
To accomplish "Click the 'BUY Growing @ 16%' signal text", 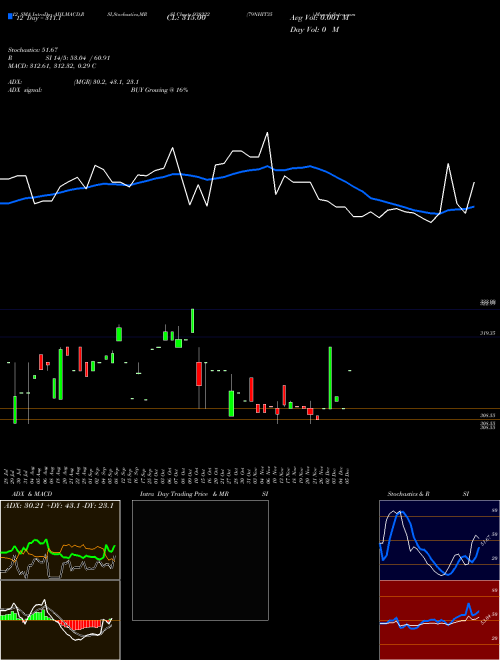I will click(159, 90).
